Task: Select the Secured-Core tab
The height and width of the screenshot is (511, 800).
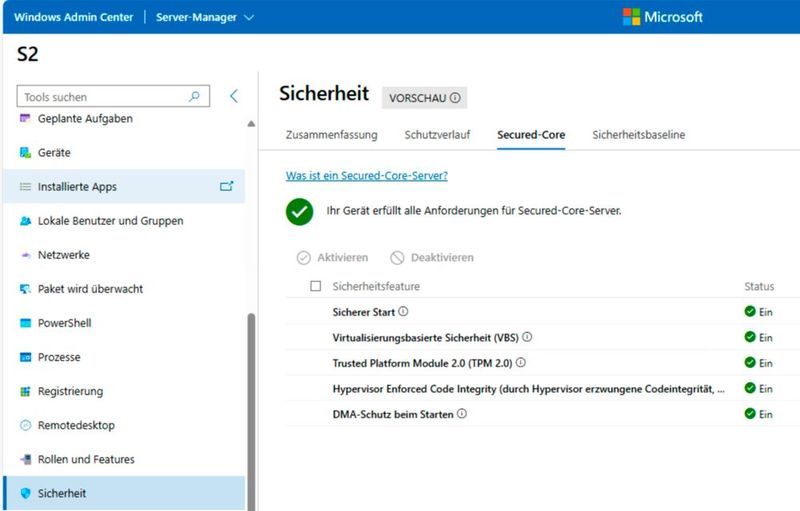Action: point(531,135)
